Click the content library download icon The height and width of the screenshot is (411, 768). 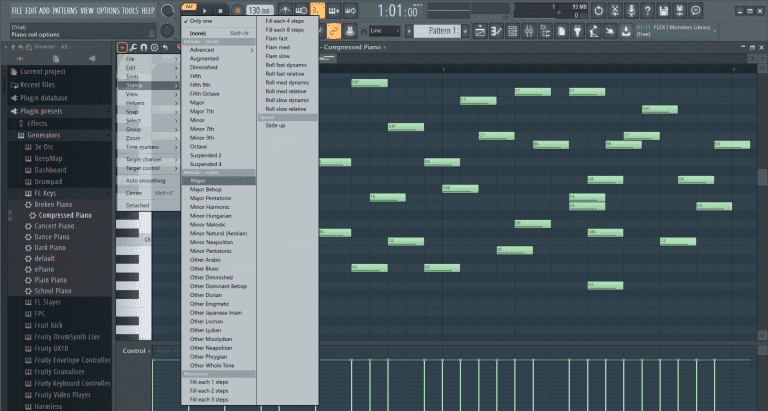[626, 31]
